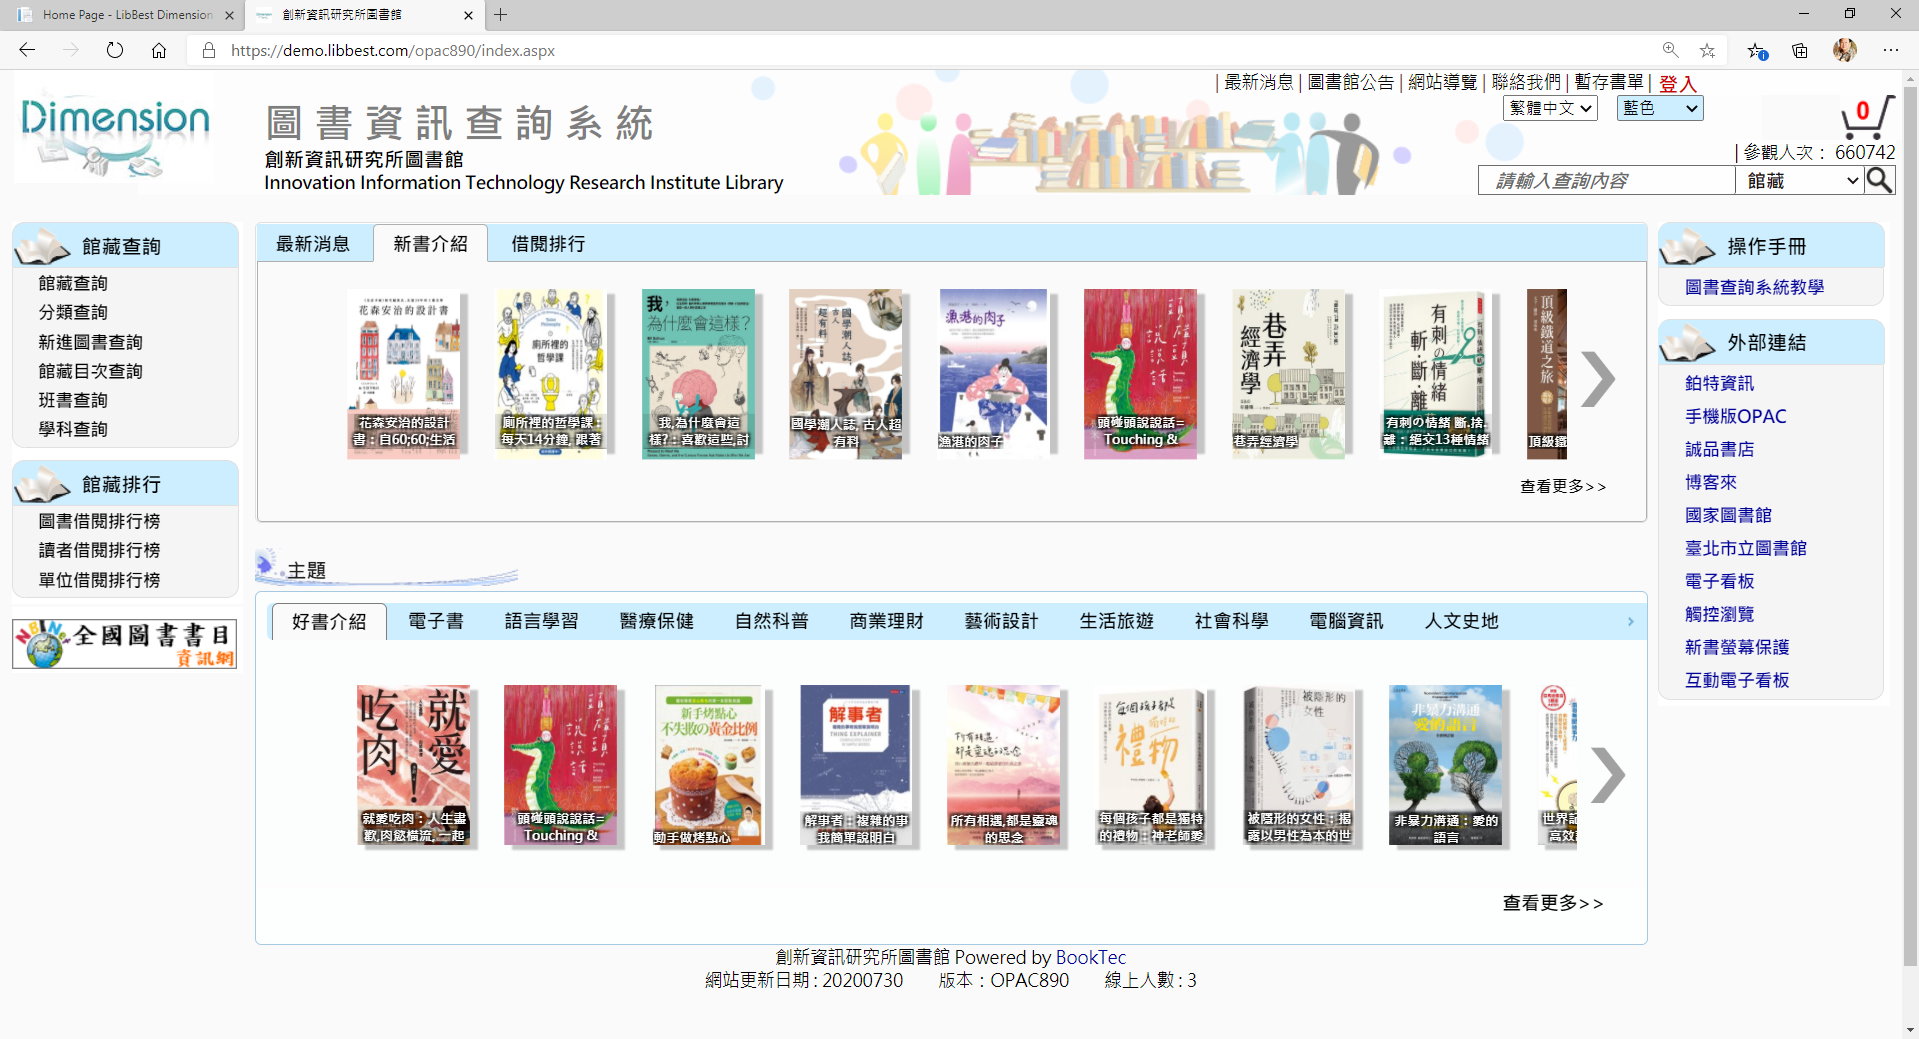Click the 全國圖書書目資訊網 banner

click(x=125, y=643)
